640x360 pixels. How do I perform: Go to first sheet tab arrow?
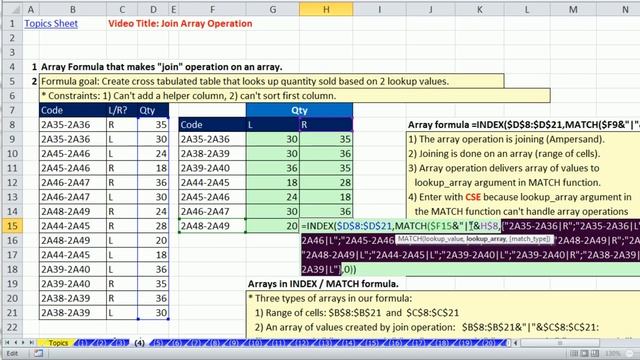click(x=7, y=343)
